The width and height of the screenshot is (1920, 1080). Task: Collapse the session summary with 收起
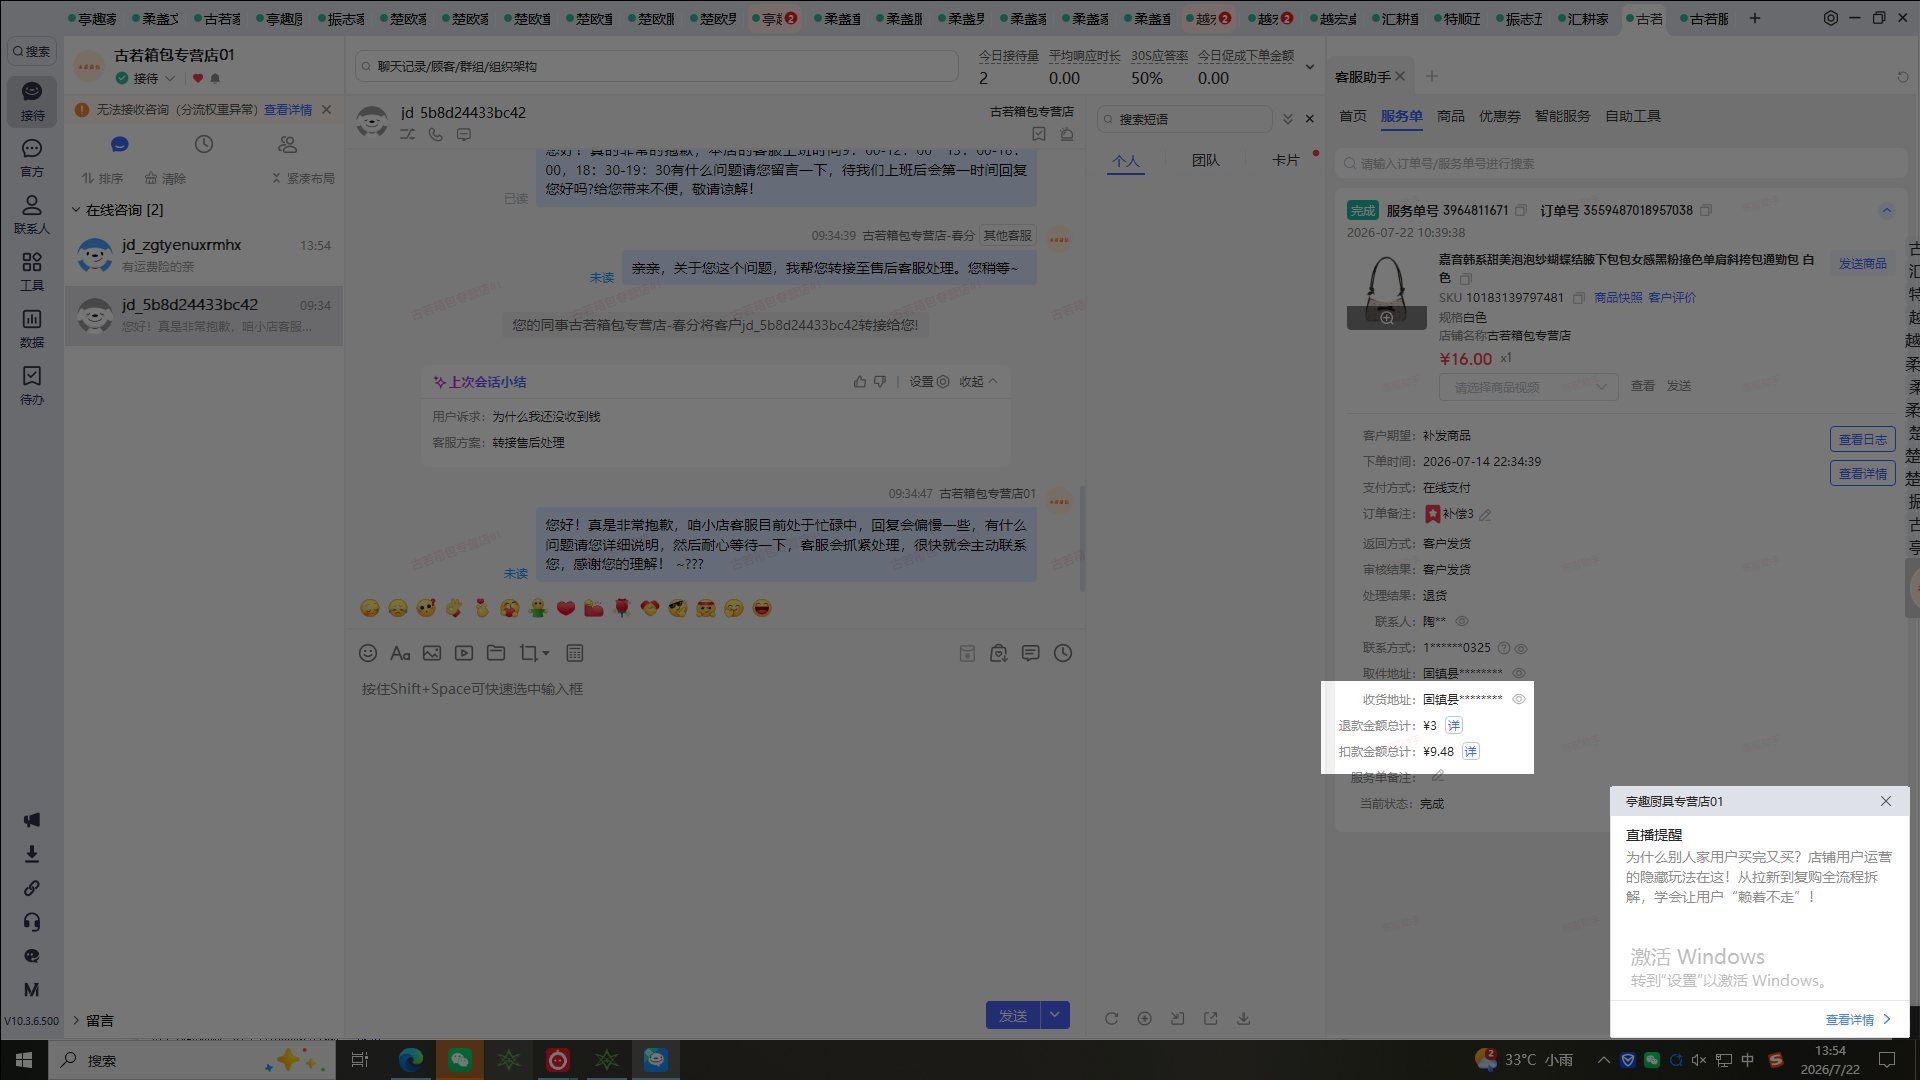(978, 381)
